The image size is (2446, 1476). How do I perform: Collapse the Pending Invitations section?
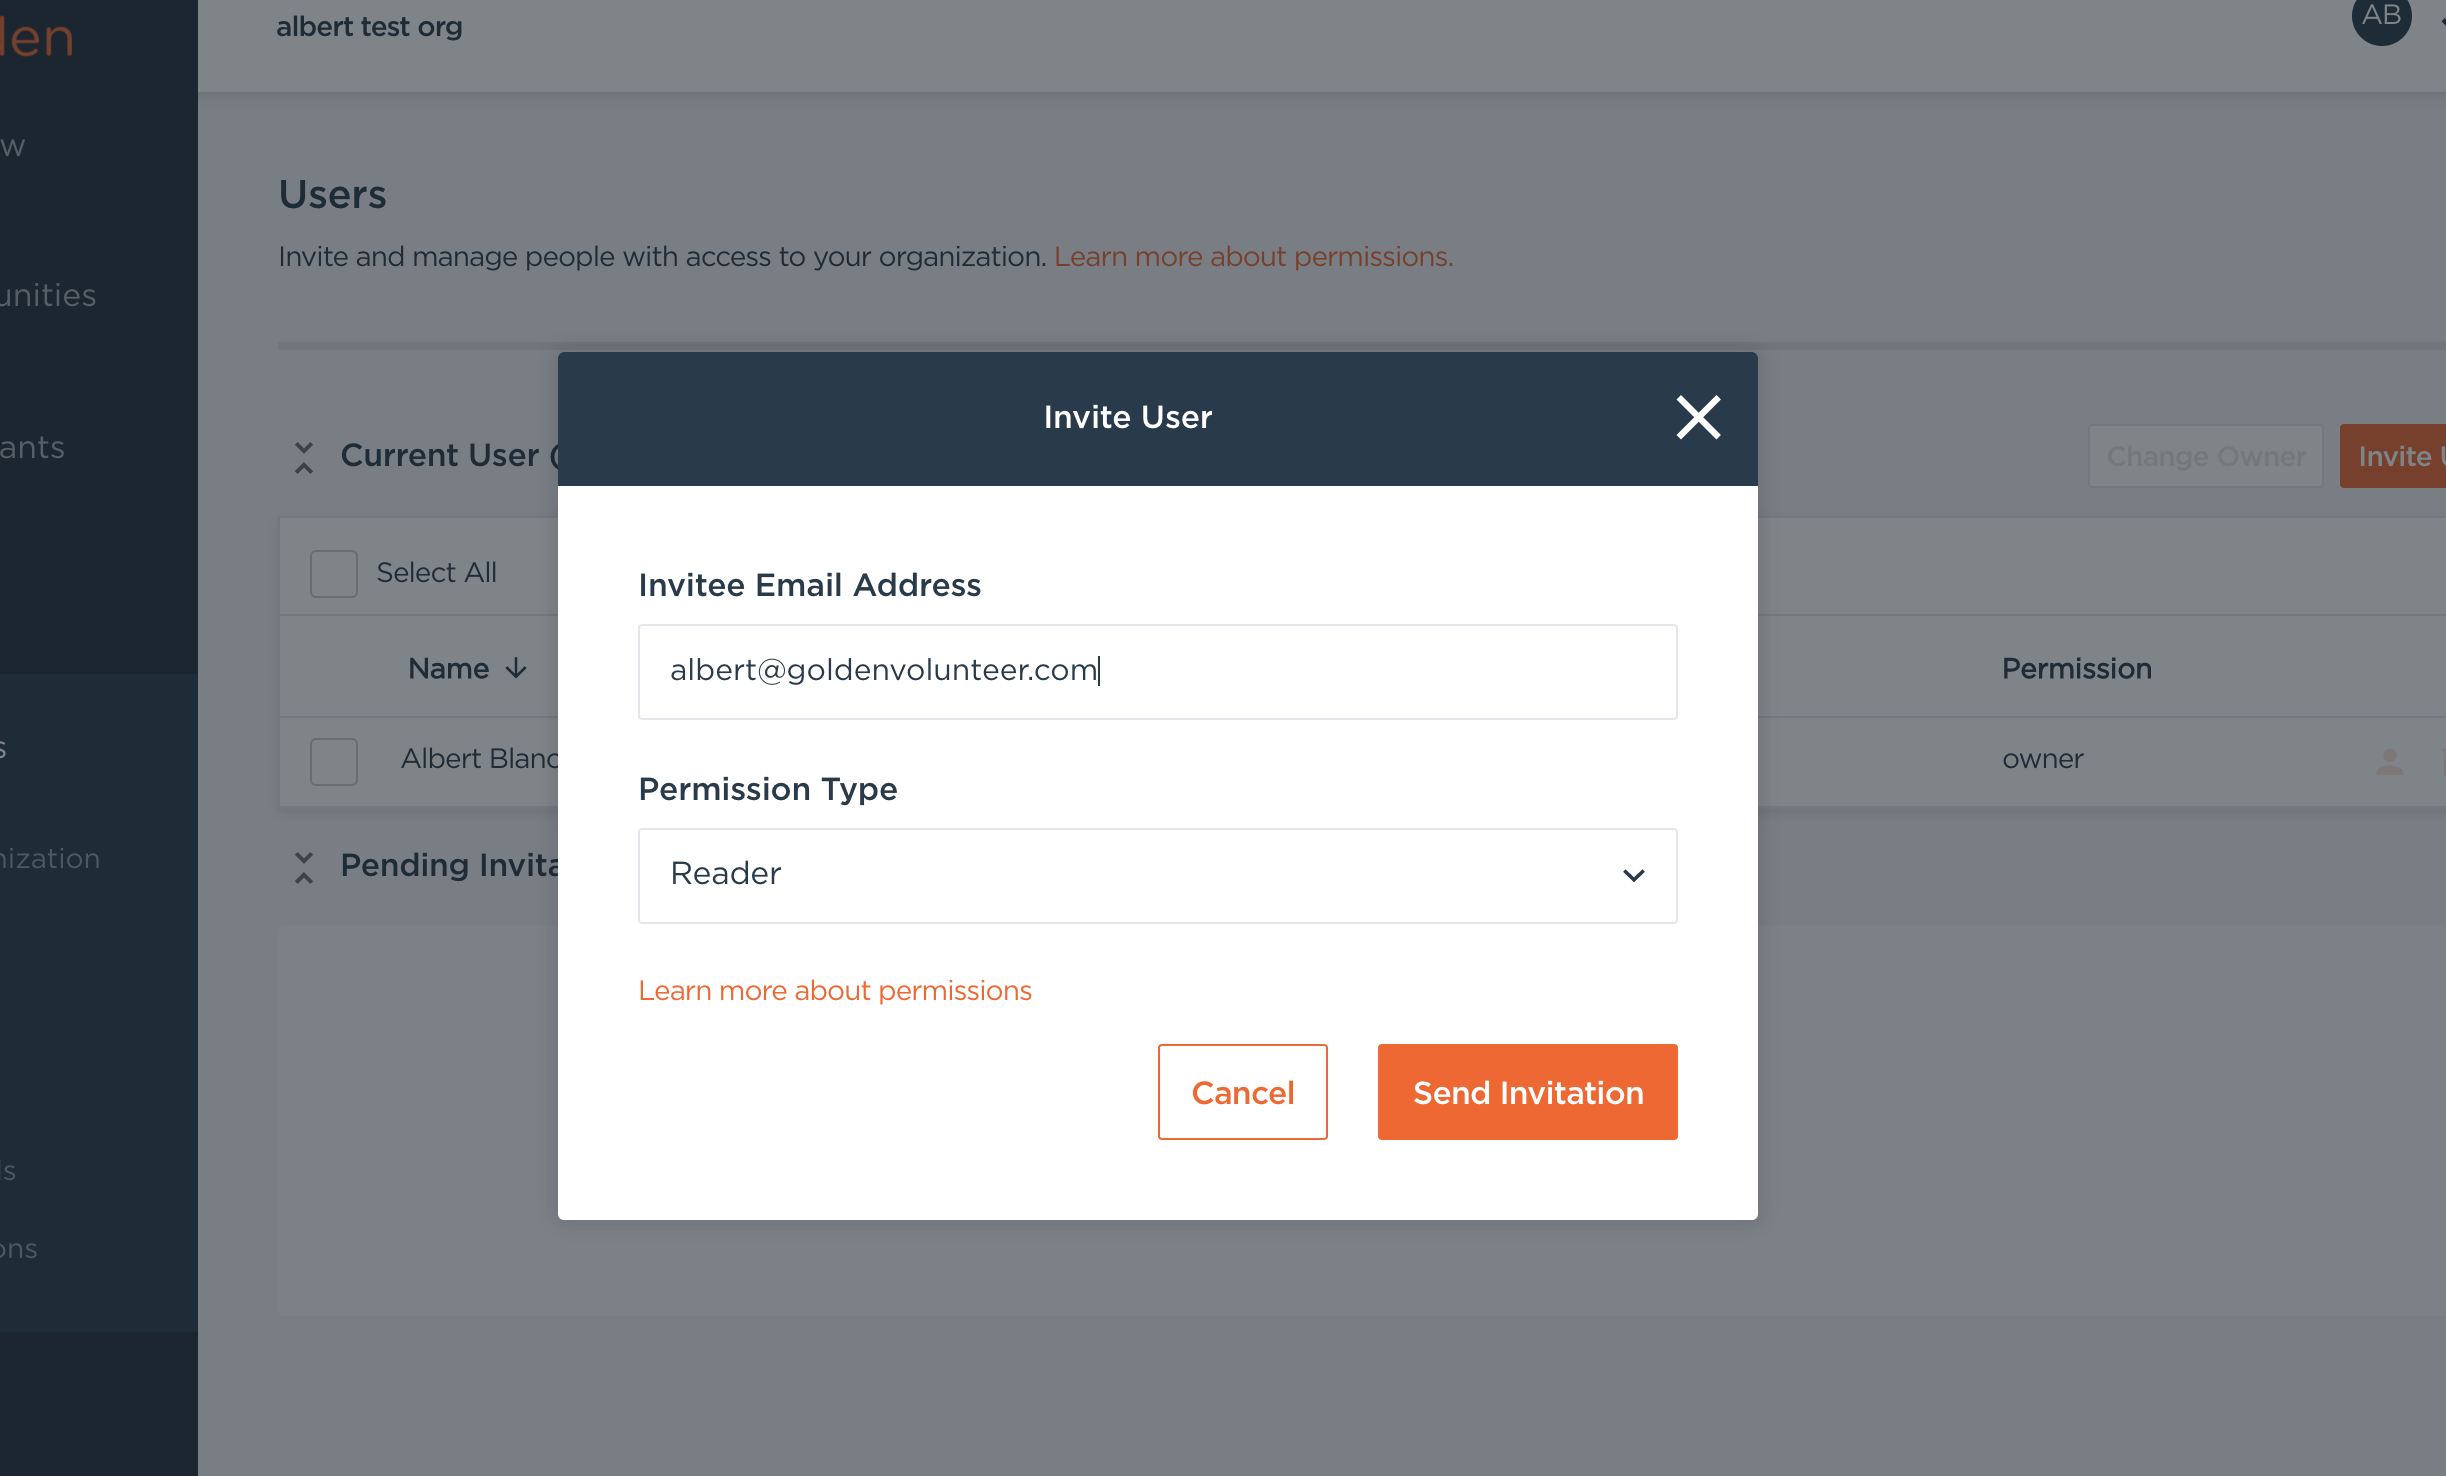point(304,867)
